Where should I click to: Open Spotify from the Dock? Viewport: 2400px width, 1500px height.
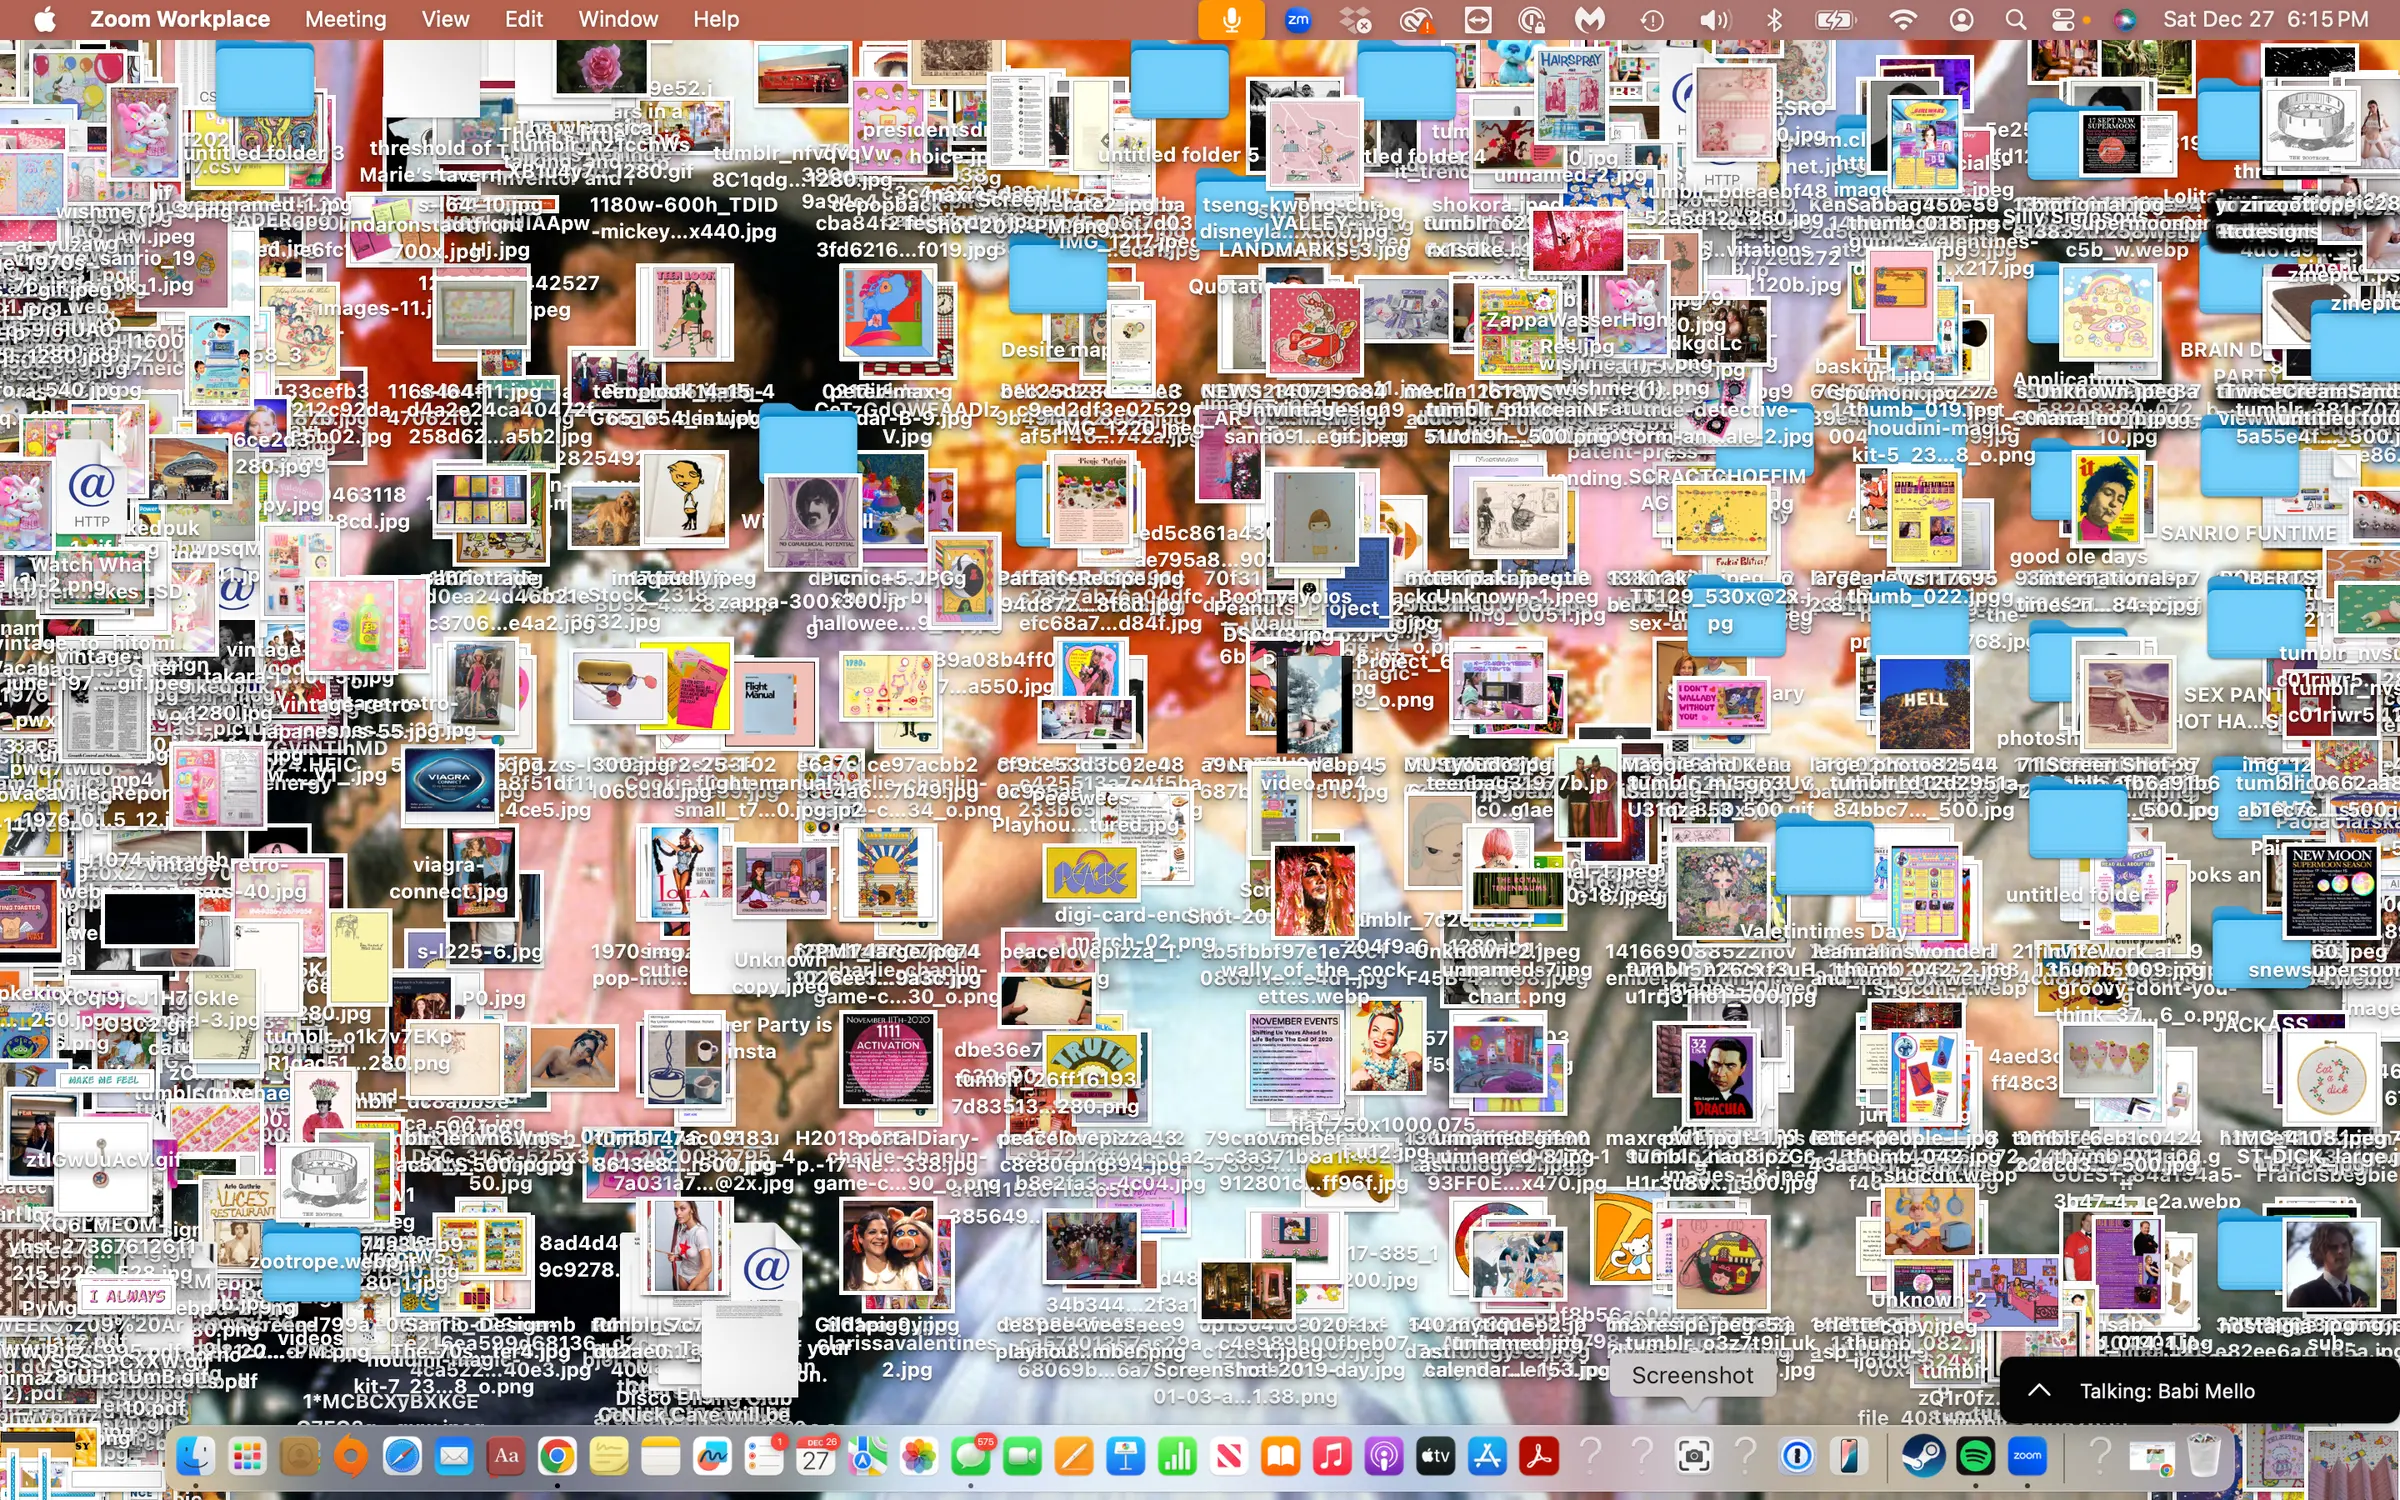tap(1975, 1456)
